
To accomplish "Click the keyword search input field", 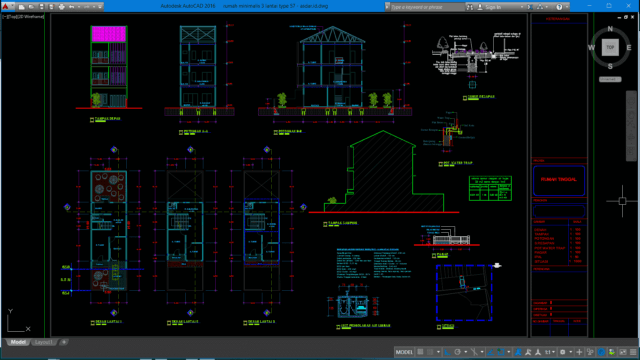I will pos(427,7).
